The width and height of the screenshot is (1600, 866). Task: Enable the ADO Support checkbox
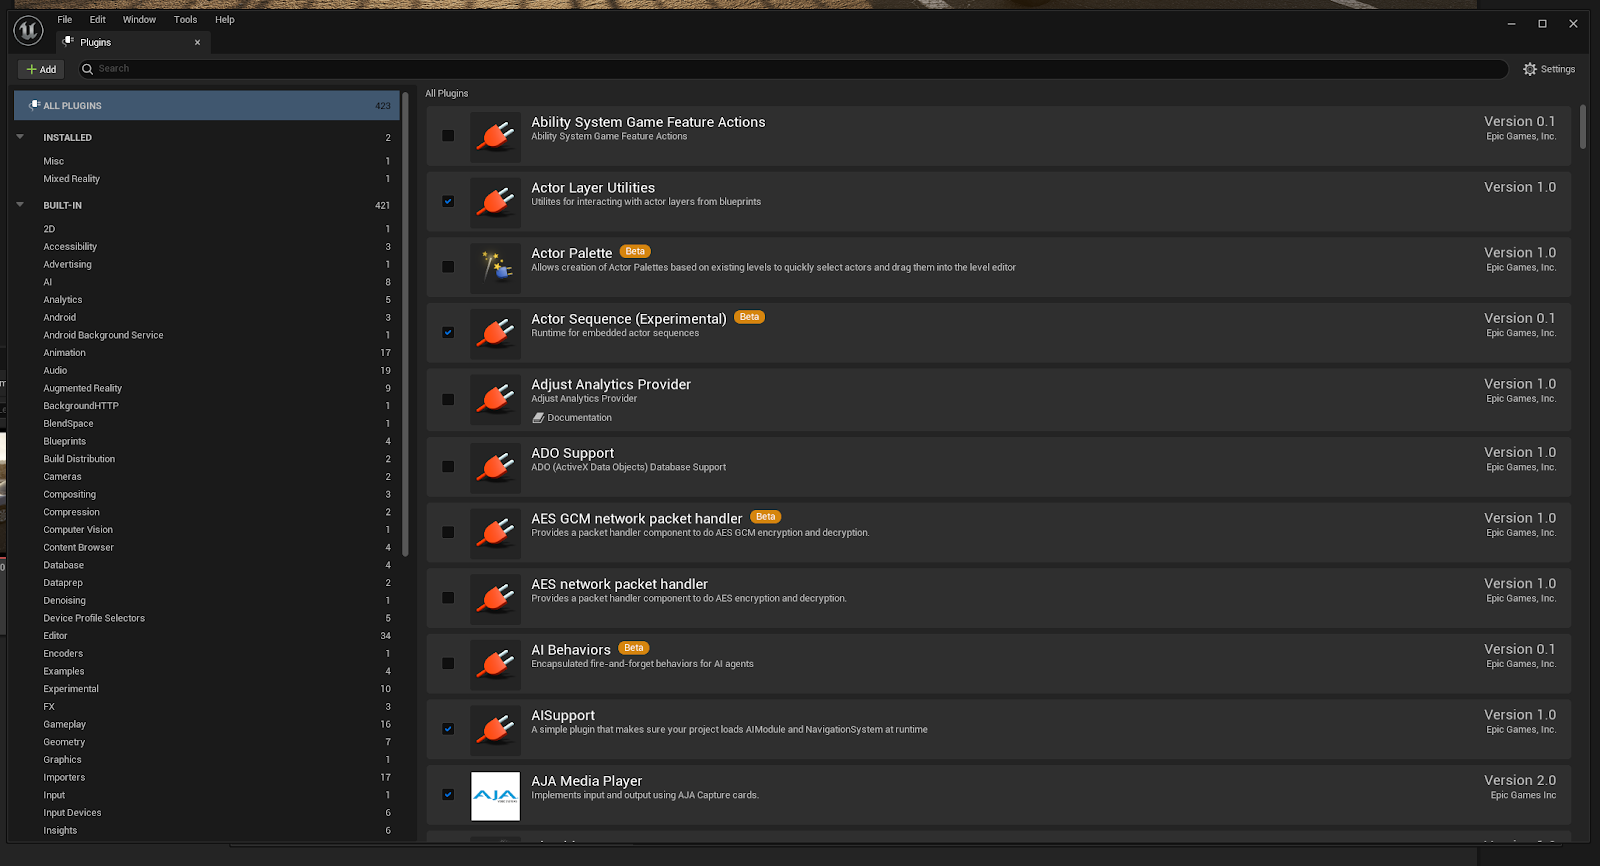(x=448, y=467)
